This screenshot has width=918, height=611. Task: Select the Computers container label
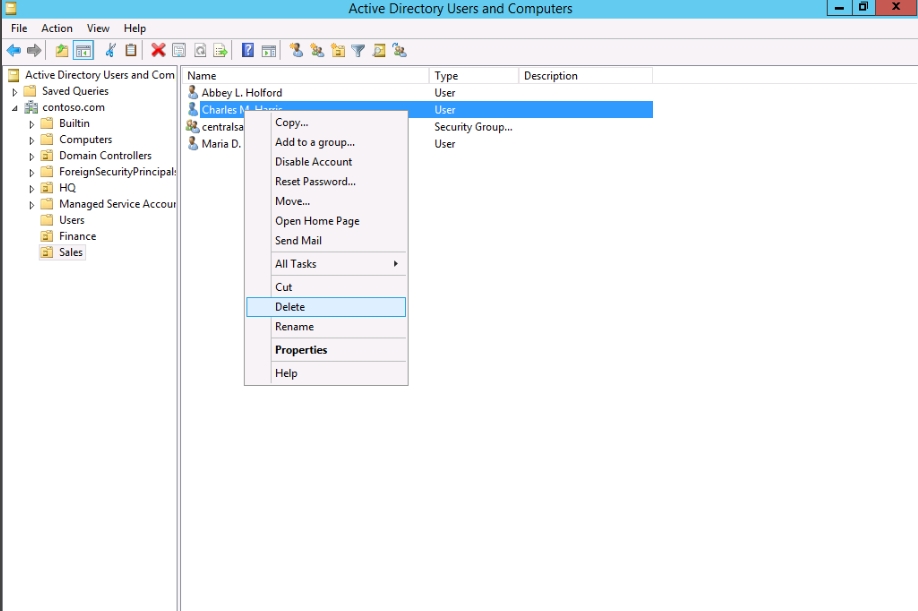[x=85, y=139]
